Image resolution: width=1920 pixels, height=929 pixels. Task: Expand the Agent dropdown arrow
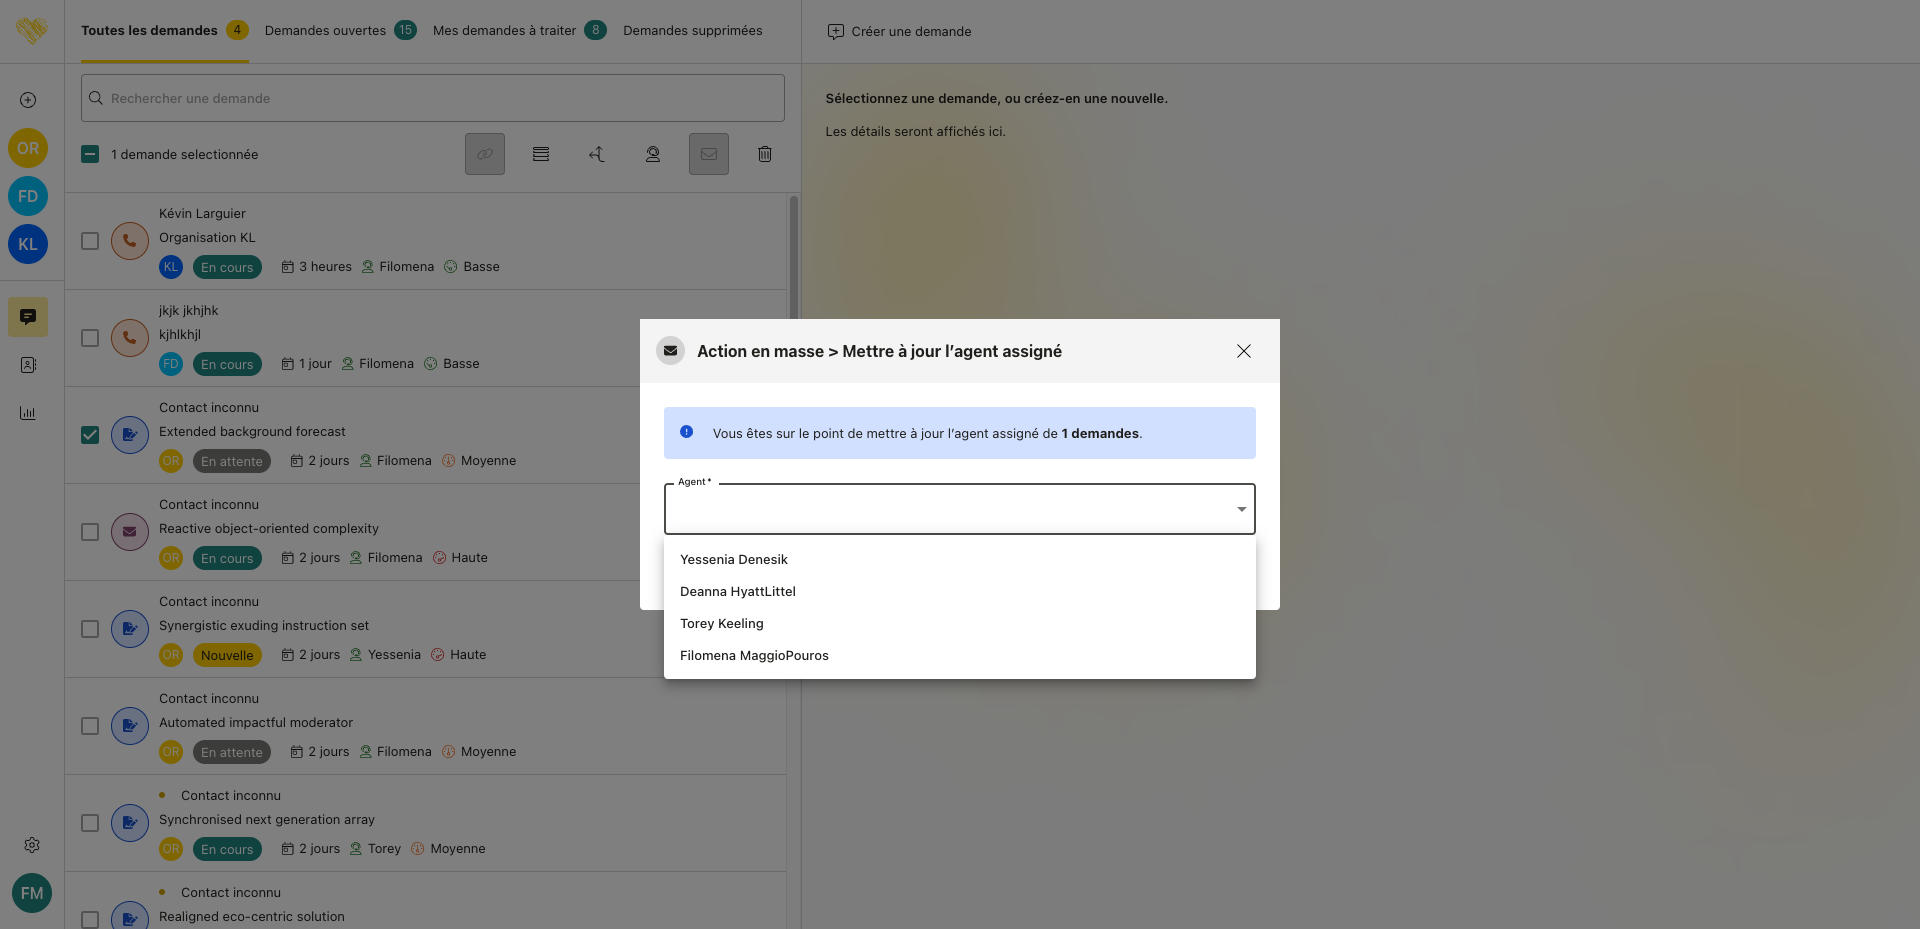click(x=1241, y=509)
